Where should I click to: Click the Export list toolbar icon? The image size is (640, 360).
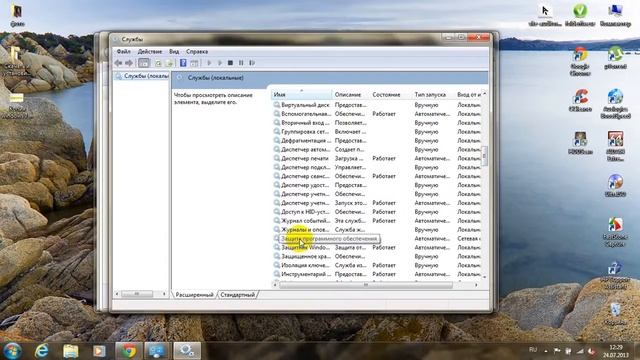click(x=169, y=63)
